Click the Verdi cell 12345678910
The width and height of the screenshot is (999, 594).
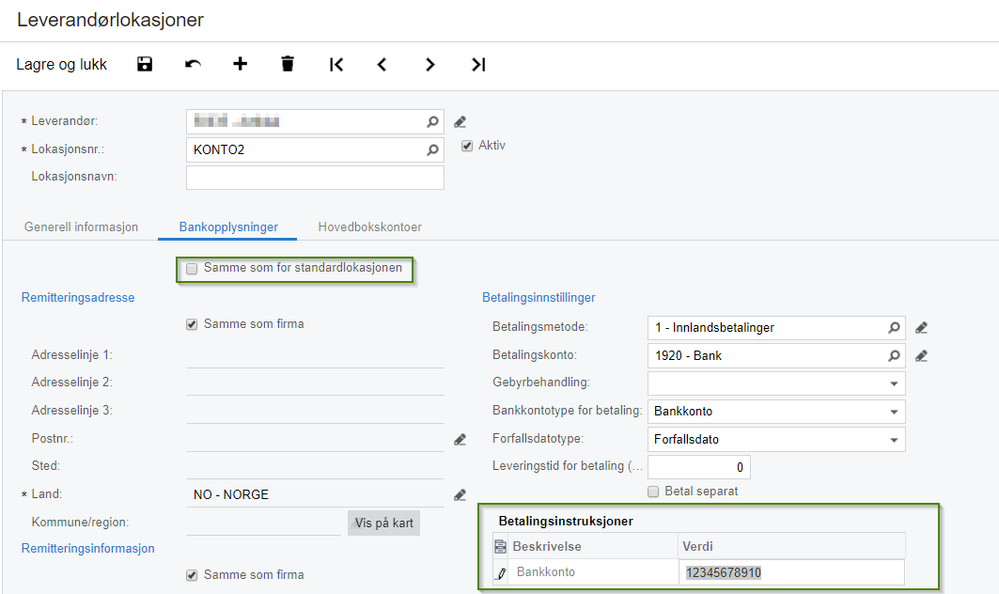coord(791,572)
